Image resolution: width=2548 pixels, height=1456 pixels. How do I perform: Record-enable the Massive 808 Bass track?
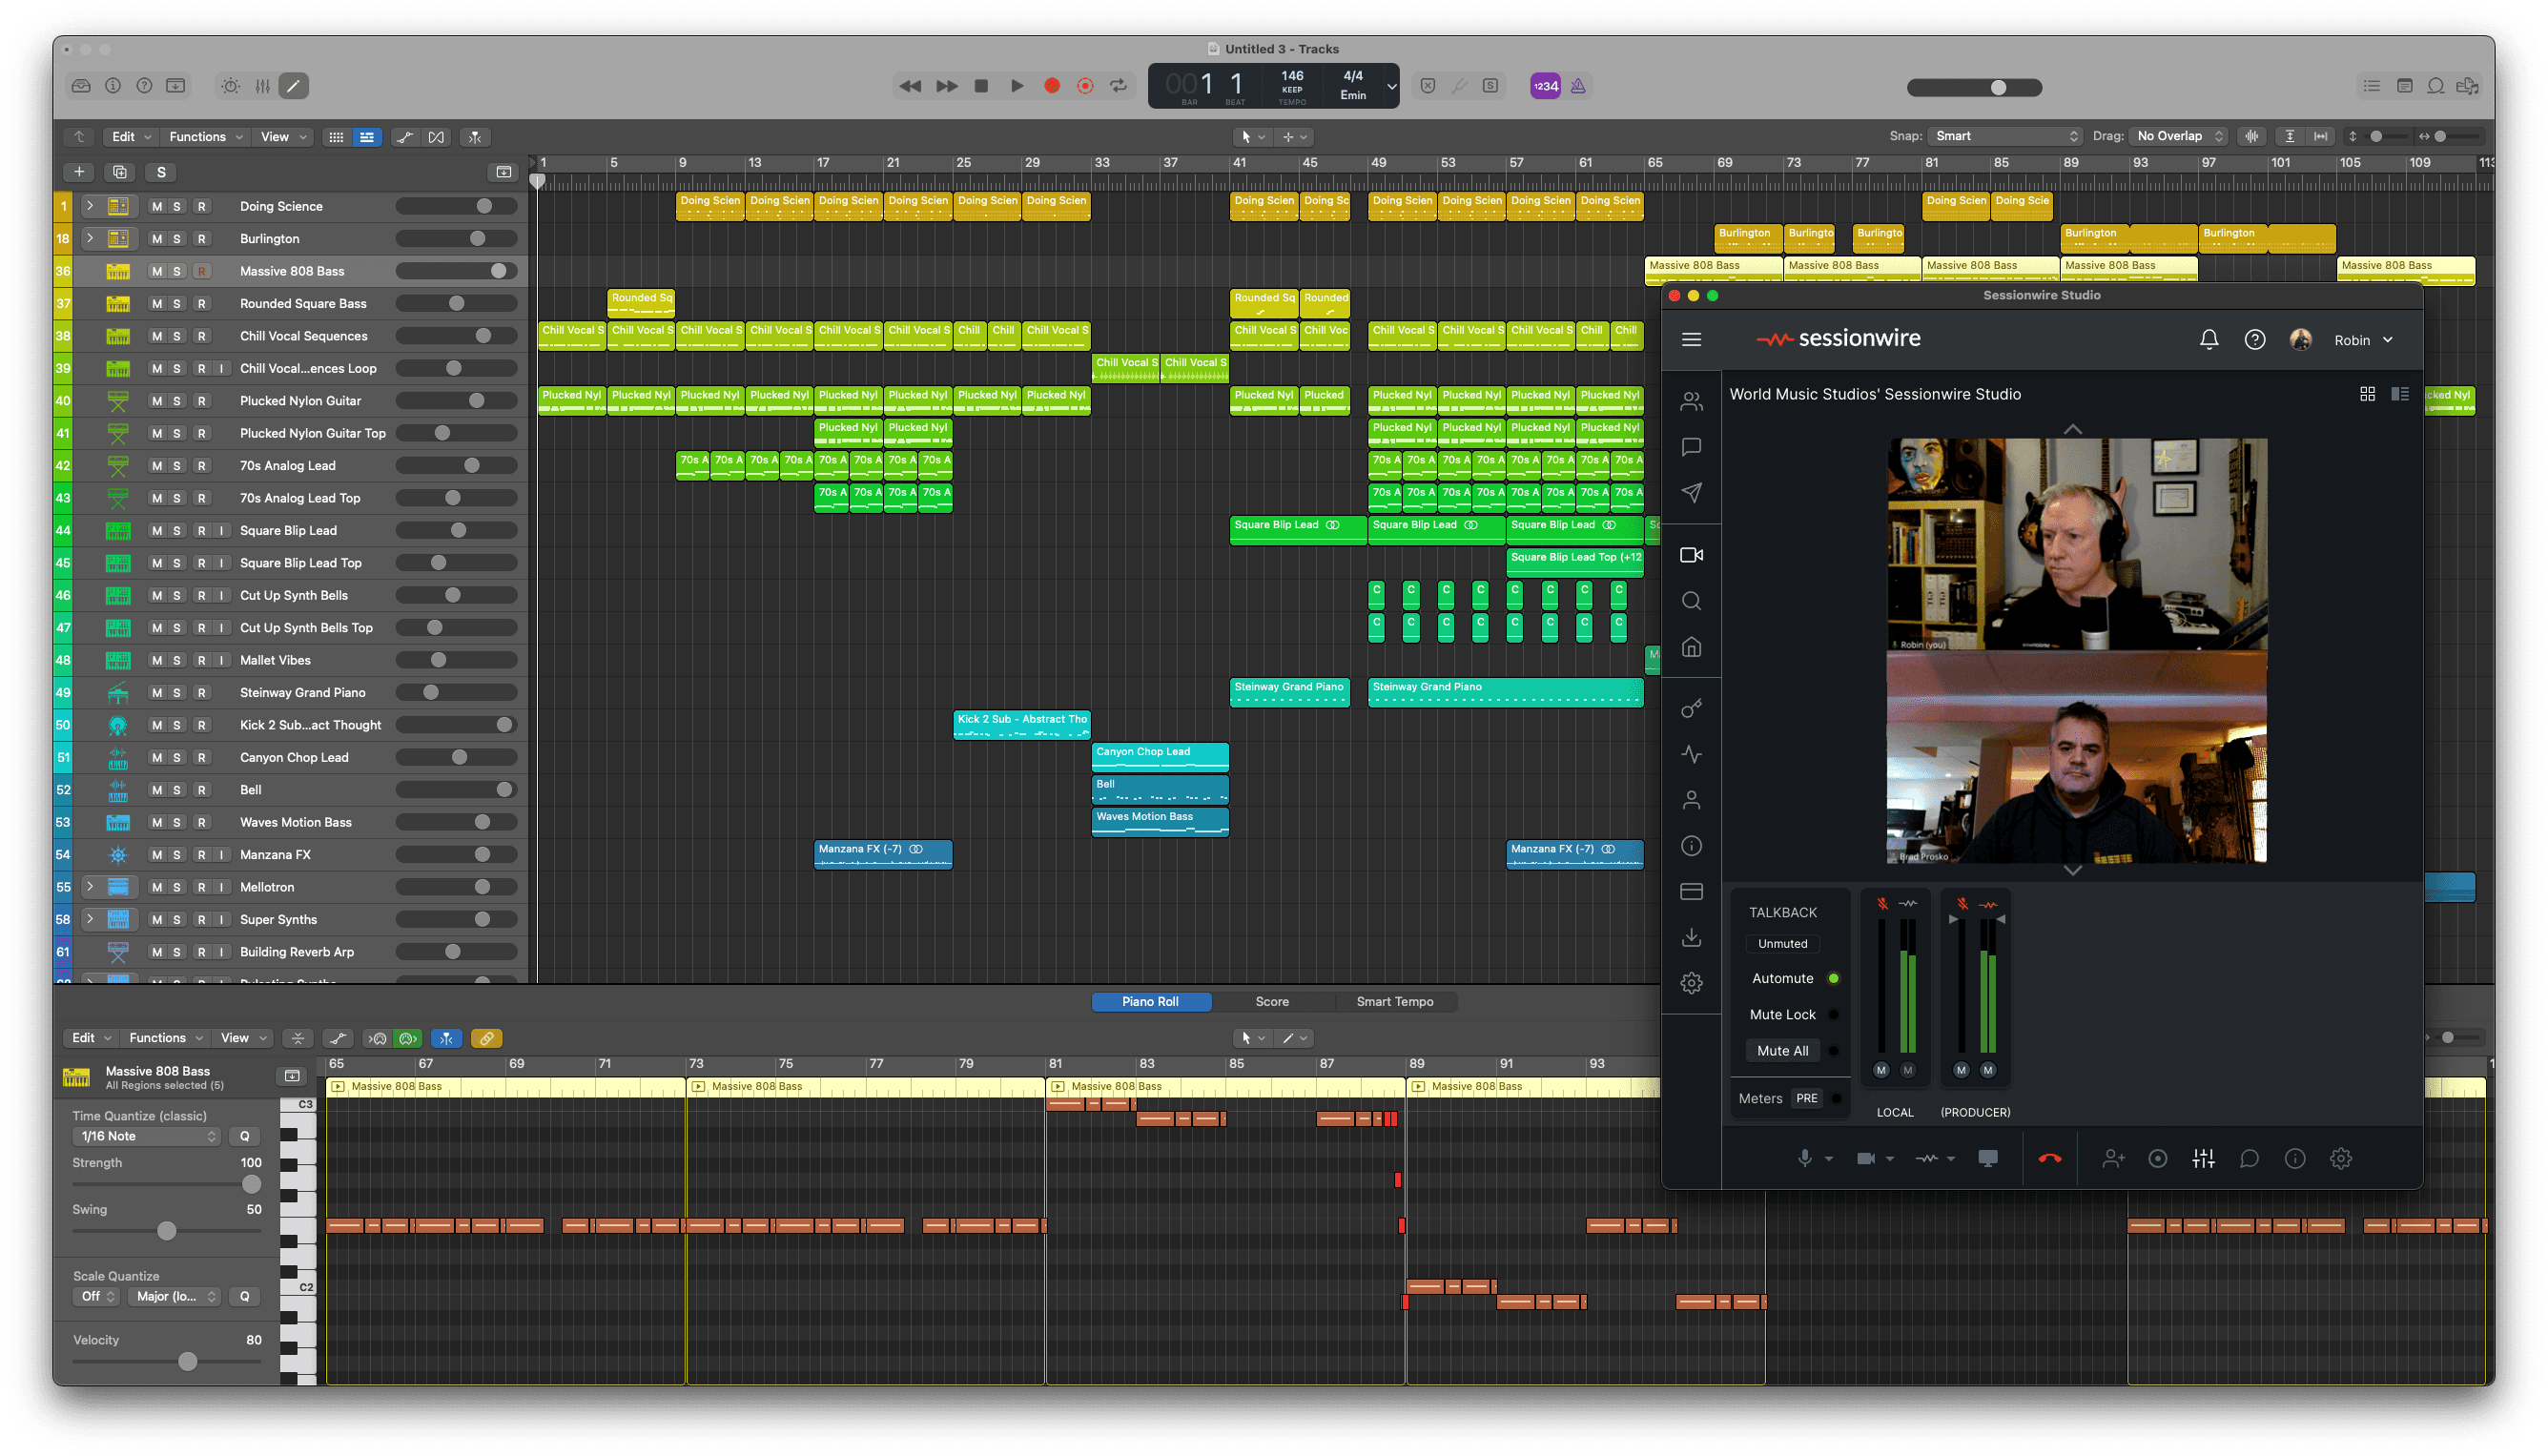click(202, 271)
